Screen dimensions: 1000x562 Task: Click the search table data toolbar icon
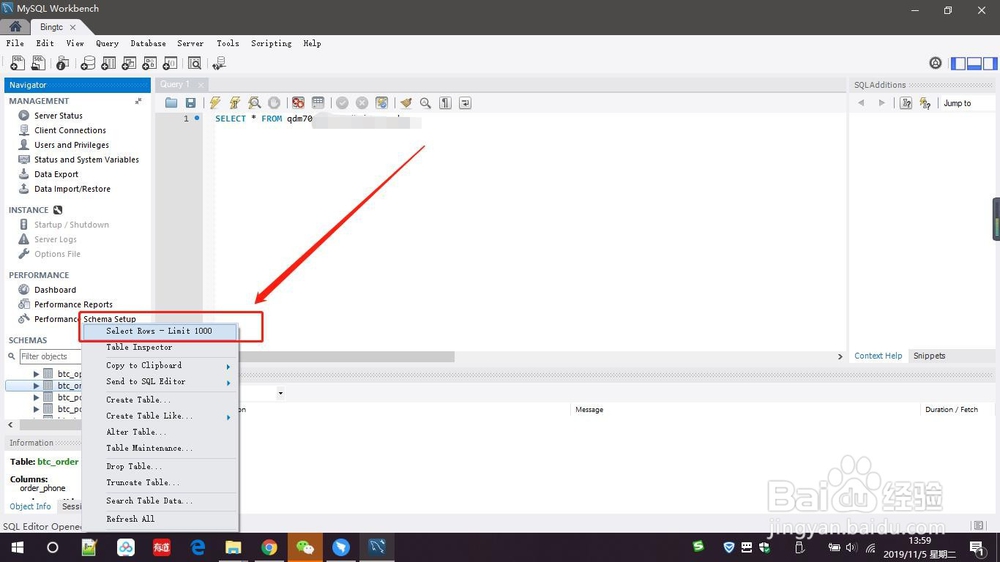tap(195, 63)
